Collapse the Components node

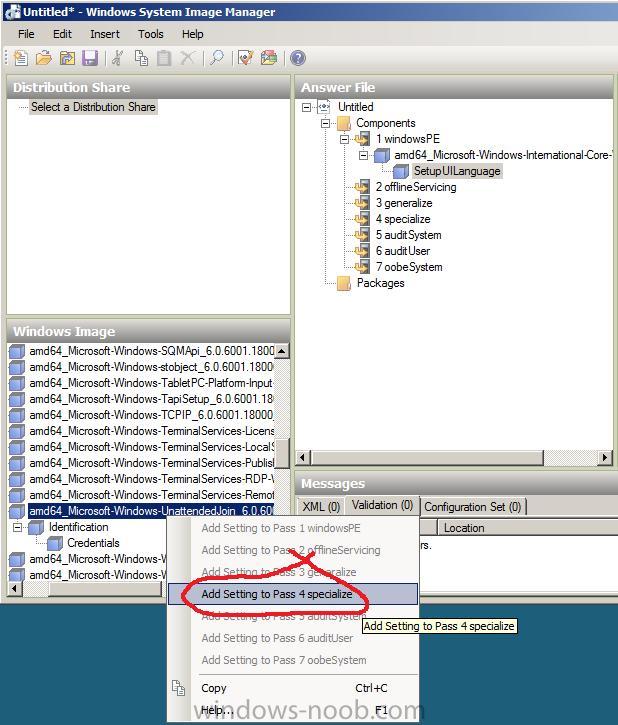tap(325, 123)
